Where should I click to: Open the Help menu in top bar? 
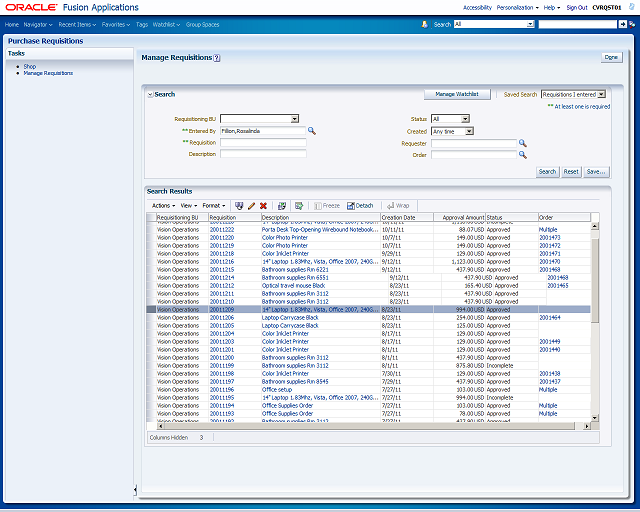pyautogui.click(x=552, y=7)
